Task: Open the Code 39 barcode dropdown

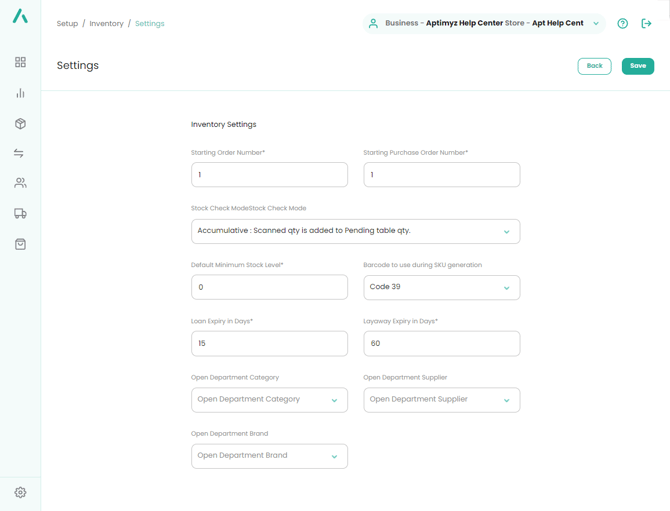Action: click(x=441, y=287)
